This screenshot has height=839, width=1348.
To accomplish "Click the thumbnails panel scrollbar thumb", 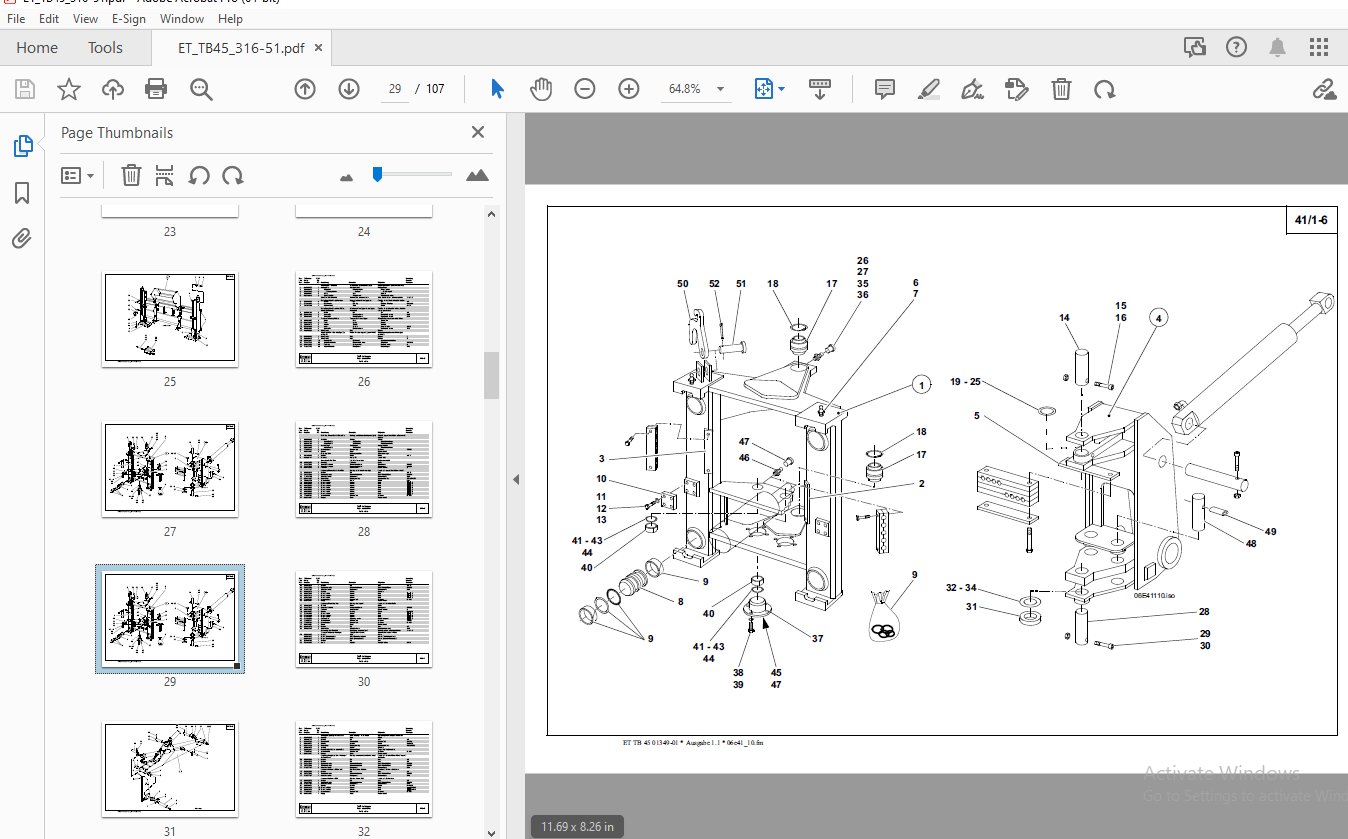I will (x=491, y=375).
